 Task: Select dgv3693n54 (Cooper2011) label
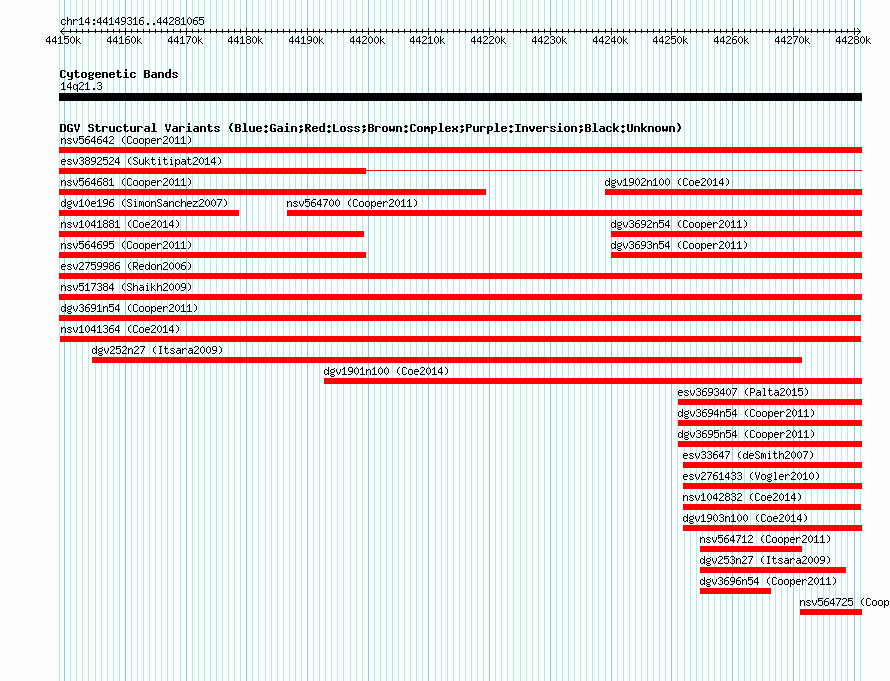[679, 245]
